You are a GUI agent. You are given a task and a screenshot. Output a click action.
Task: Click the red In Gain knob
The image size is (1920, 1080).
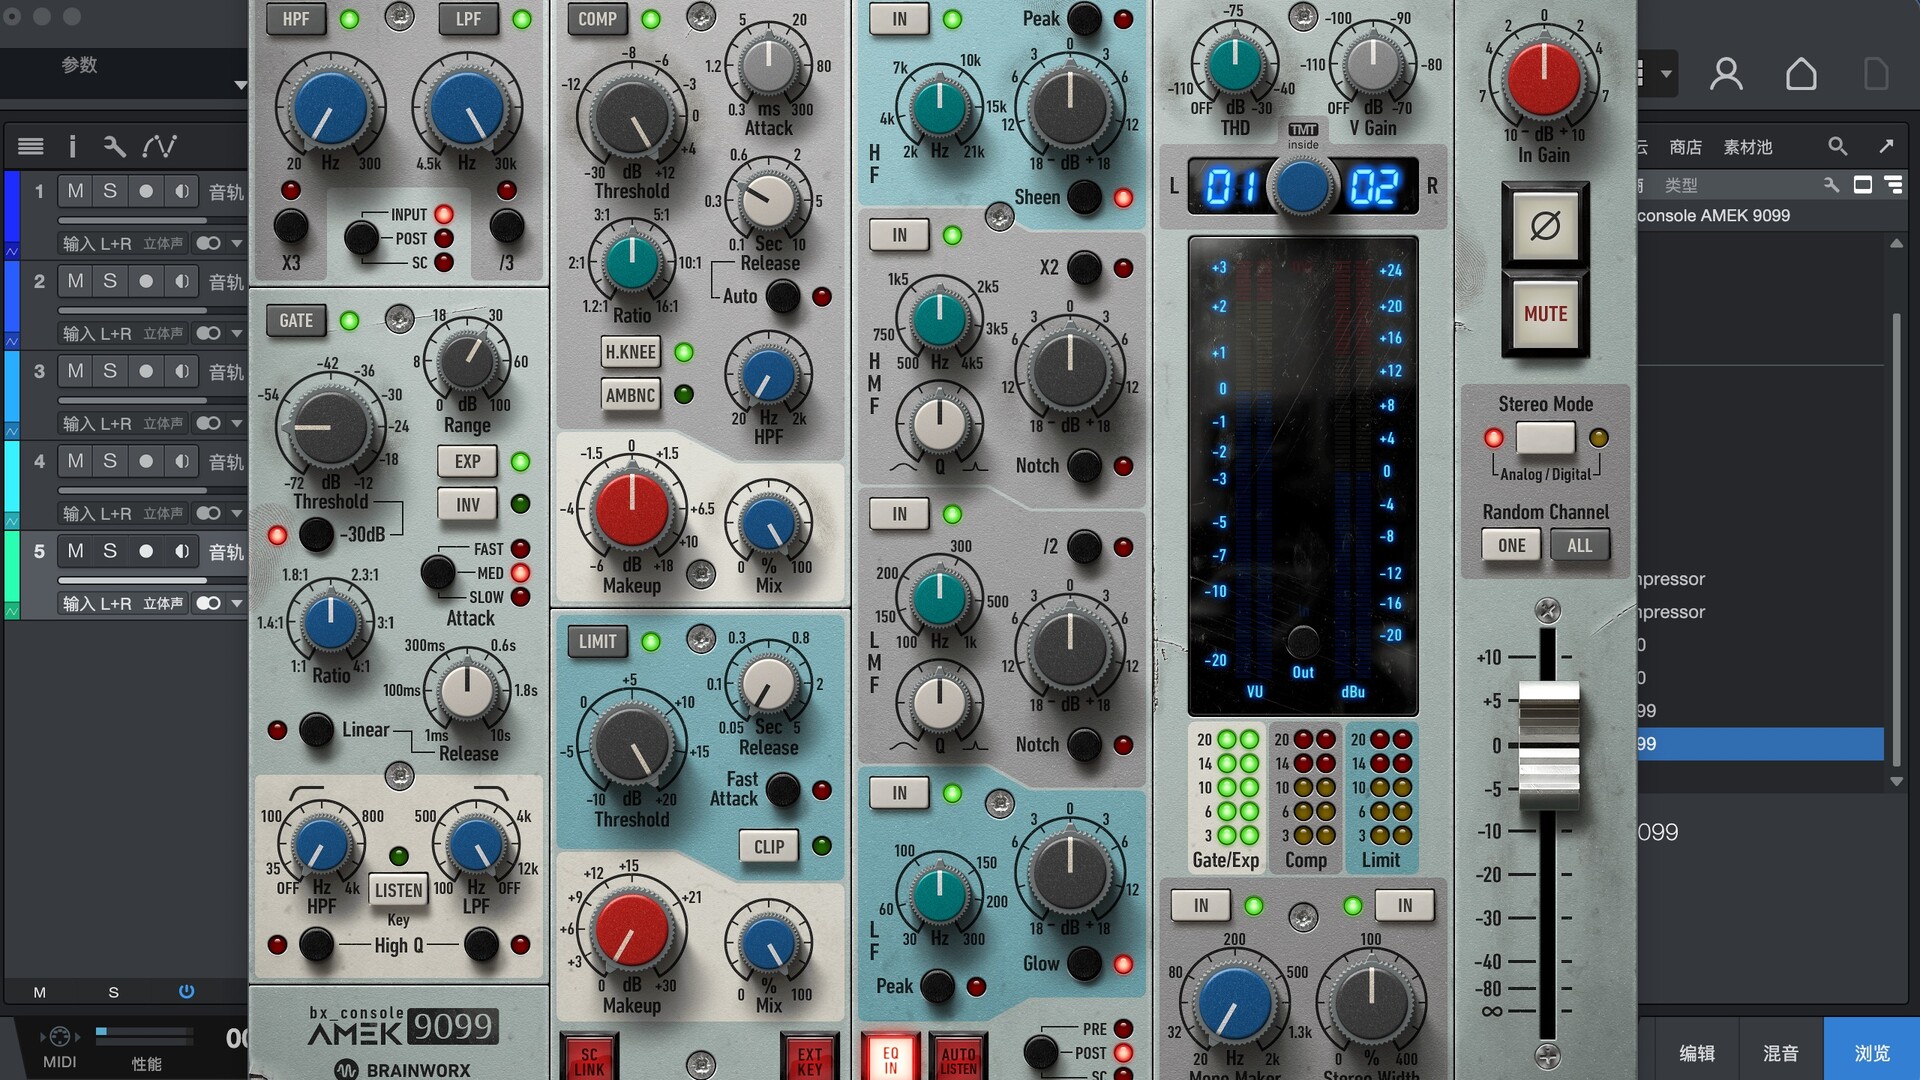point(1544,79)
